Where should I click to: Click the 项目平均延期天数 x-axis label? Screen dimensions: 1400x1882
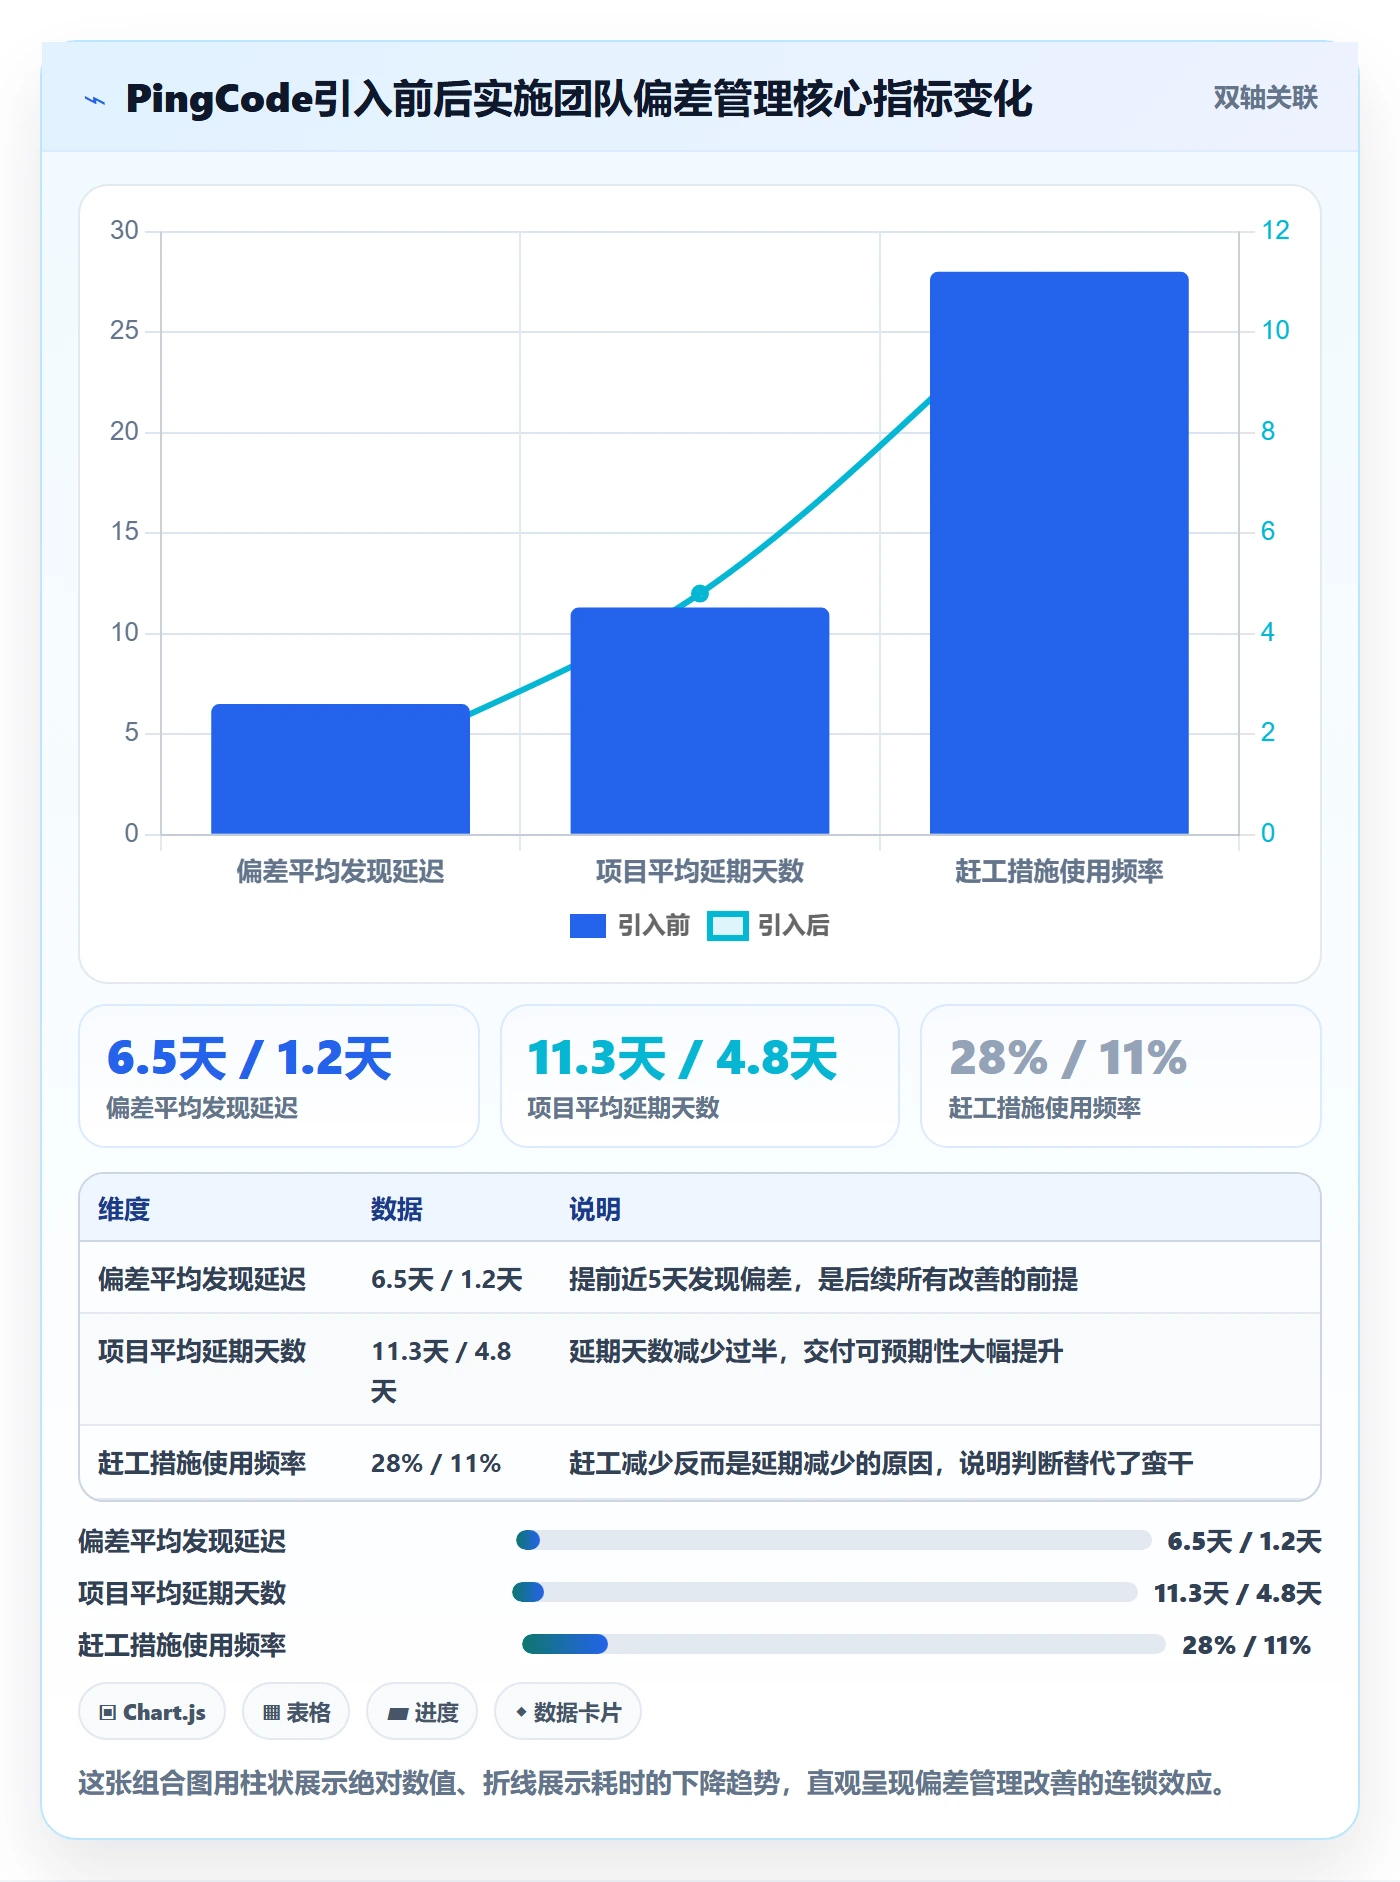[699, 871]
